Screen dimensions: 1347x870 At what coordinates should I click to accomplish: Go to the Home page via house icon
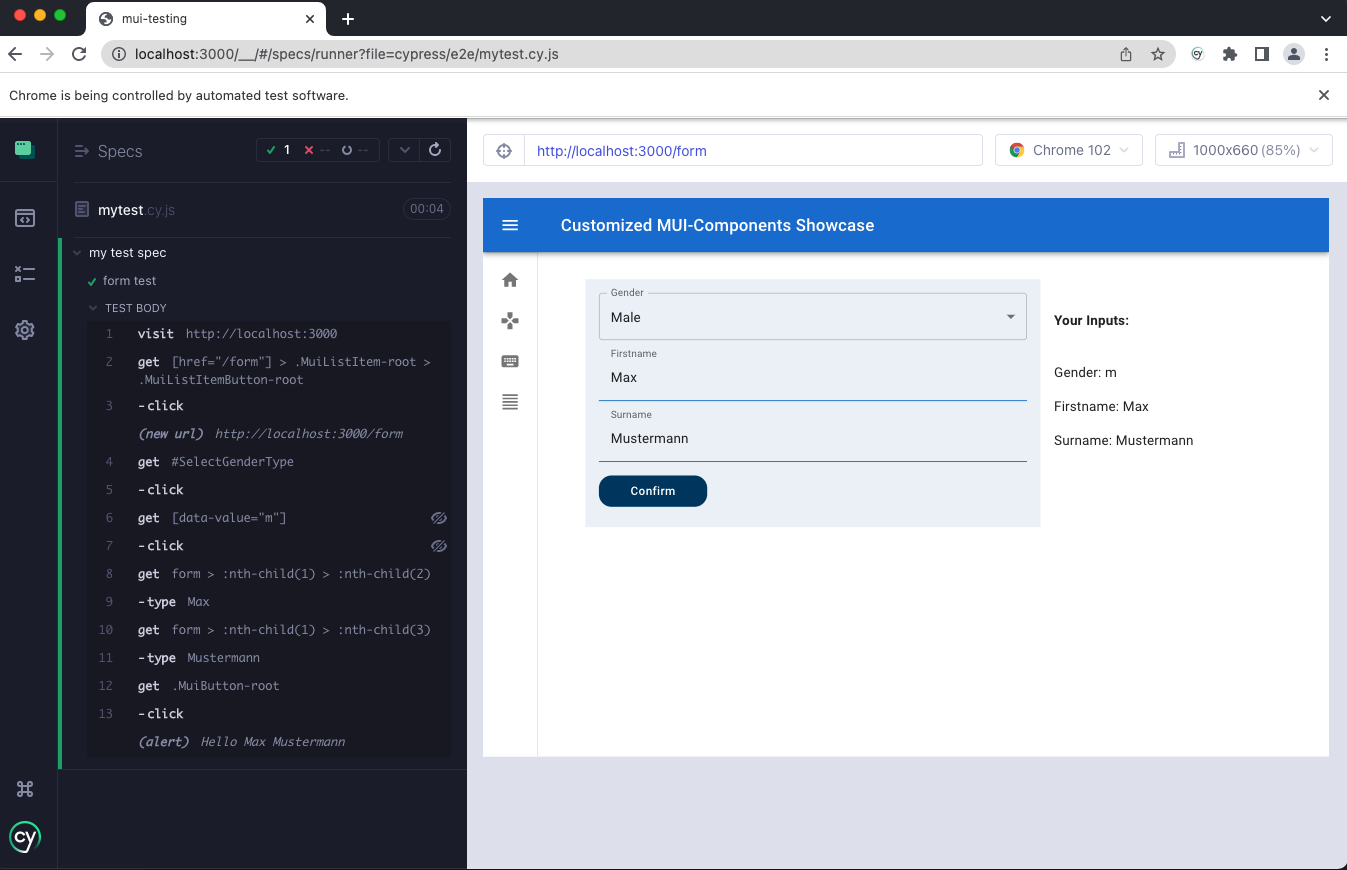510,280
